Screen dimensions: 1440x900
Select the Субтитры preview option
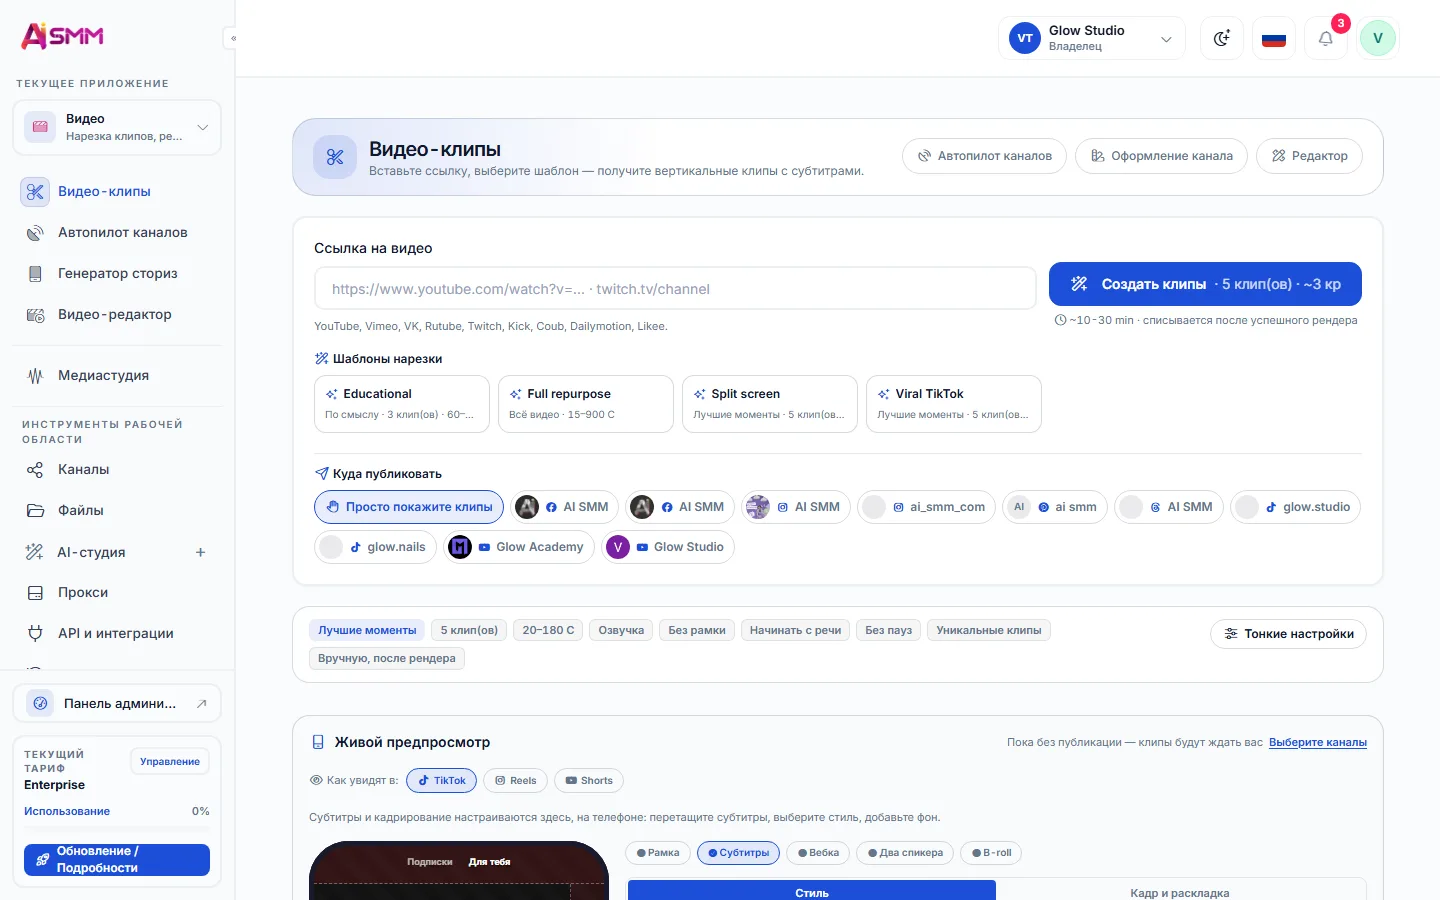[738, 853]
